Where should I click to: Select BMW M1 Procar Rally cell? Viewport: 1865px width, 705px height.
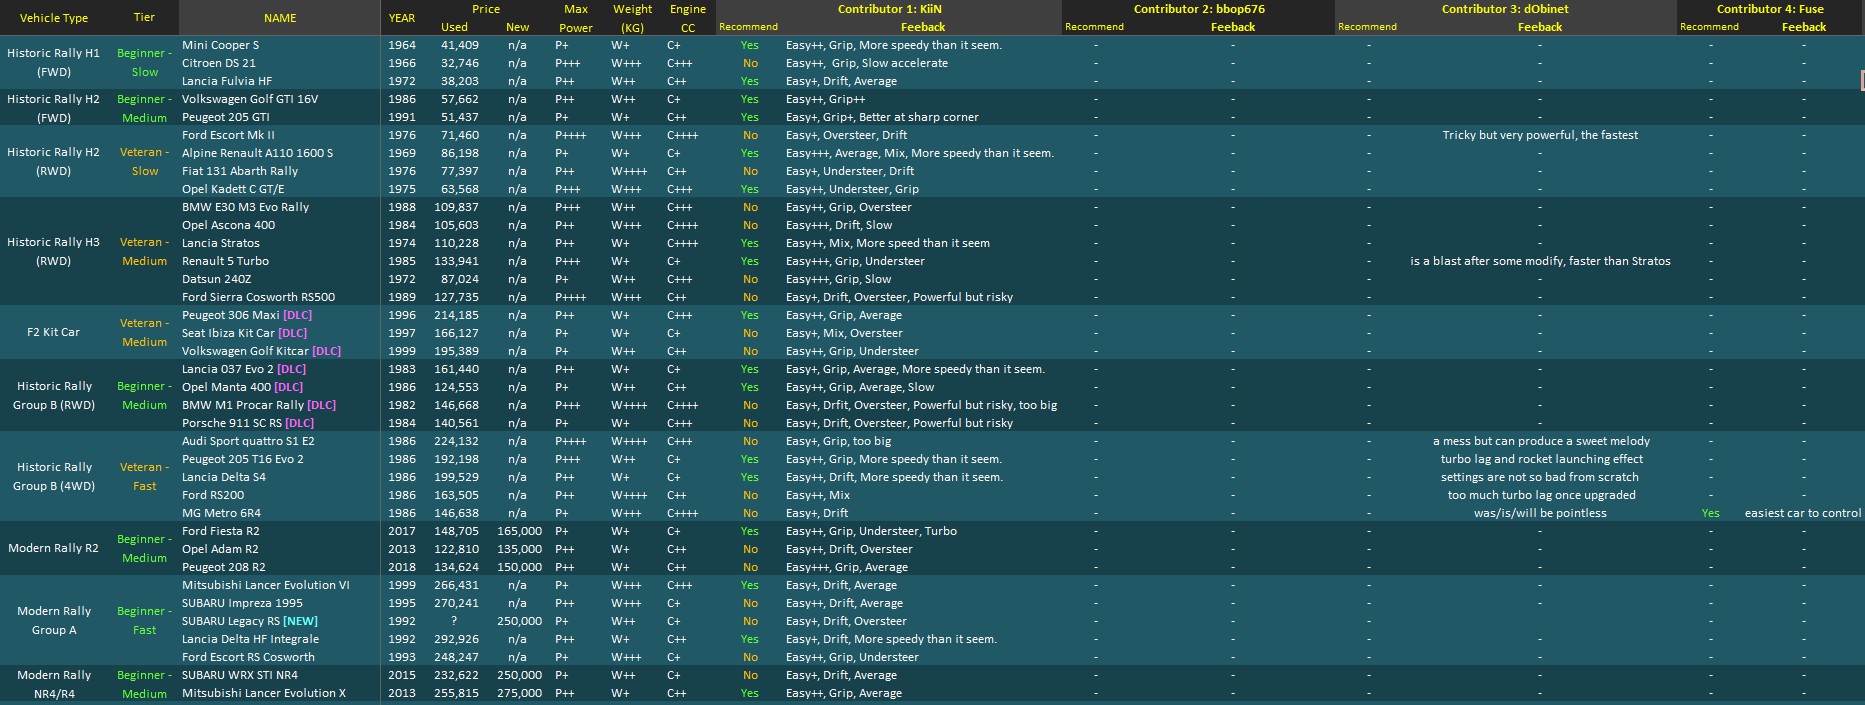[280, 405]
